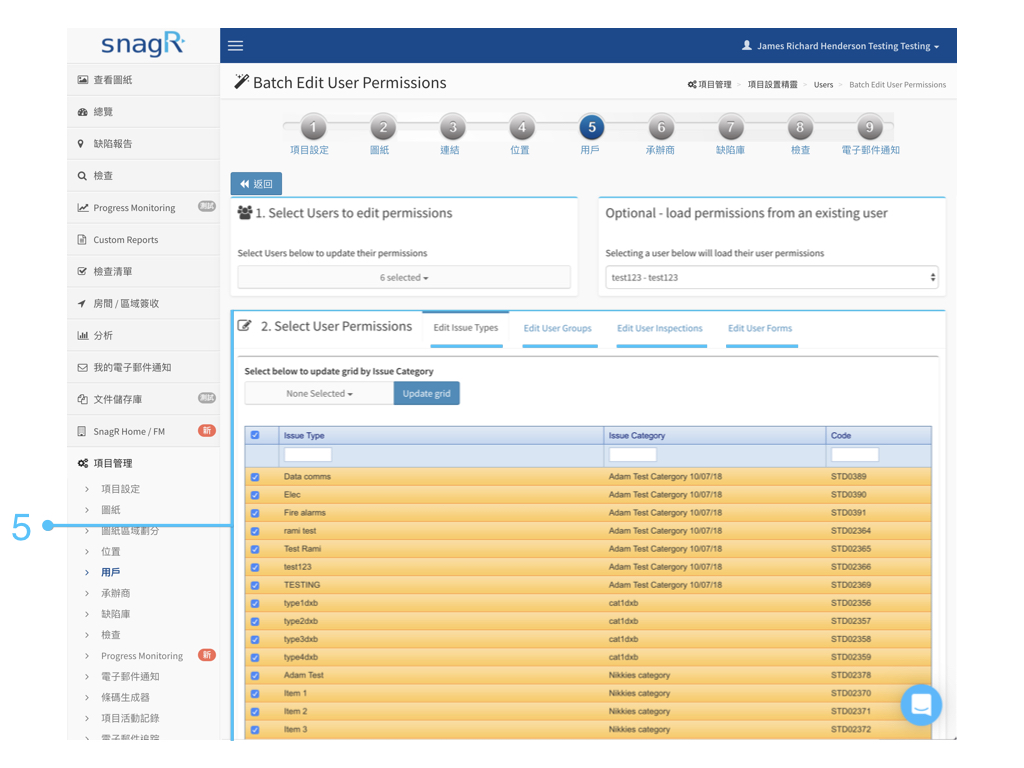1024x768 pixels.
Task: Expand 承辦商 submenu item in sidebar
Action: [x=116, y=593]
